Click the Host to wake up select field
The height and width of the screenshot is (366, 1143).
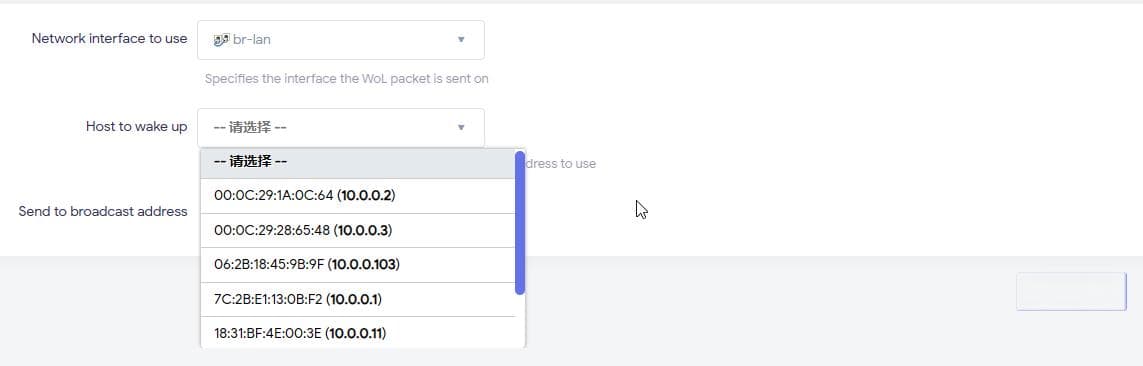click(x=340, y=128)
